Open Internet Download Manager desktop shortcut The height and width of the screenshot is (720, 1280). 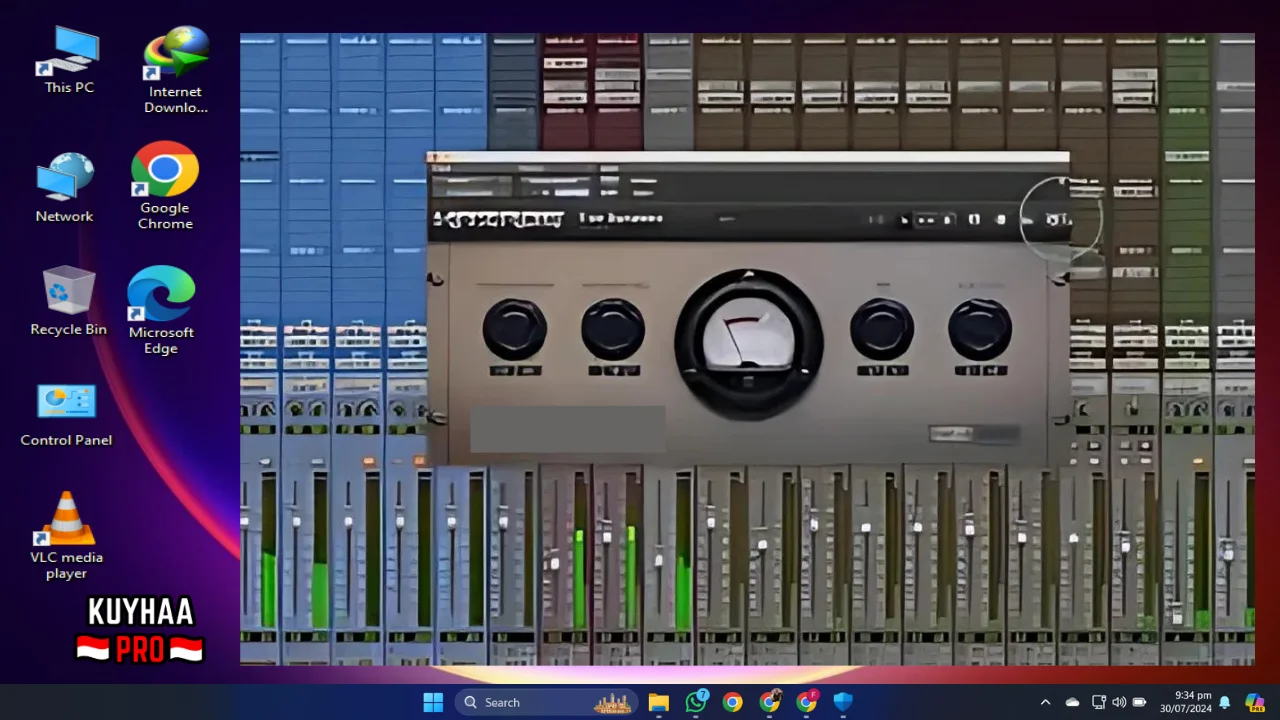coord(176,70)
